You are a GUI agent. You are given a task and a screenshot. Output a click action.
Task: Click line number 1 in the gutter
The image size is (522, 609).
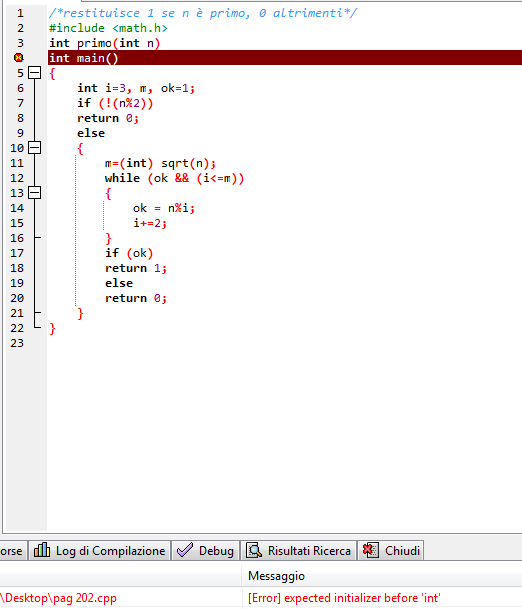[20, 13]
